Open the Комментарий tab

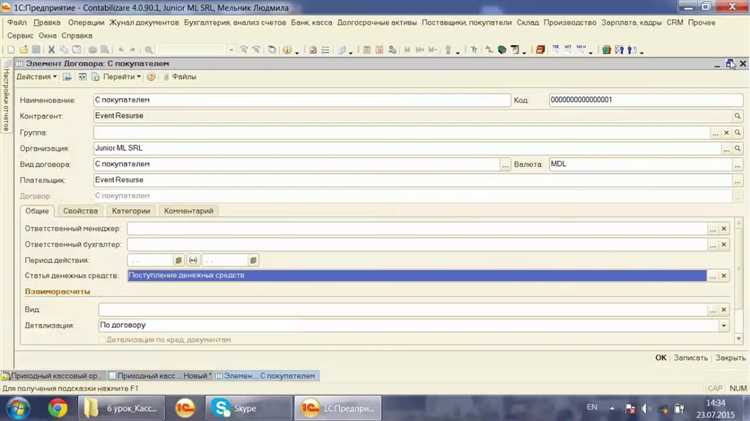click(x=189, y=211)
